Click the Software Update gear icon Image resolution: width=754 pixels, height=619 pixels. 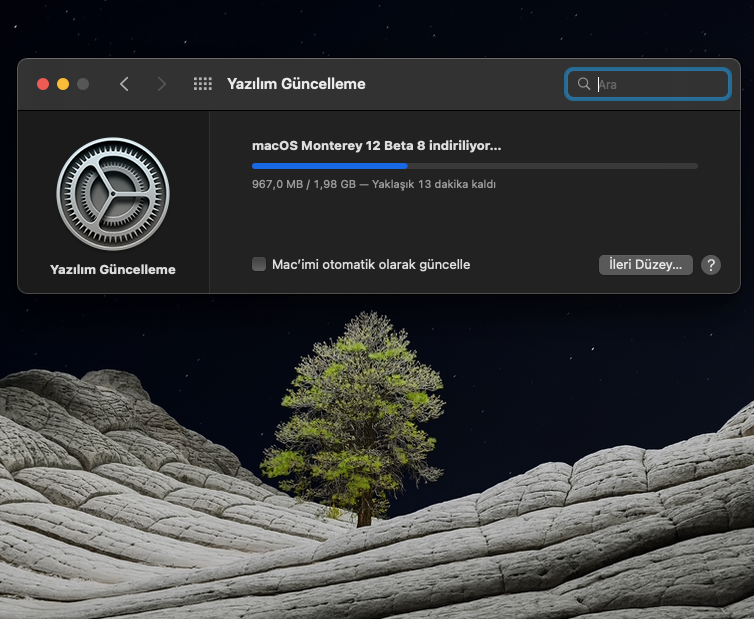(113, 194)
